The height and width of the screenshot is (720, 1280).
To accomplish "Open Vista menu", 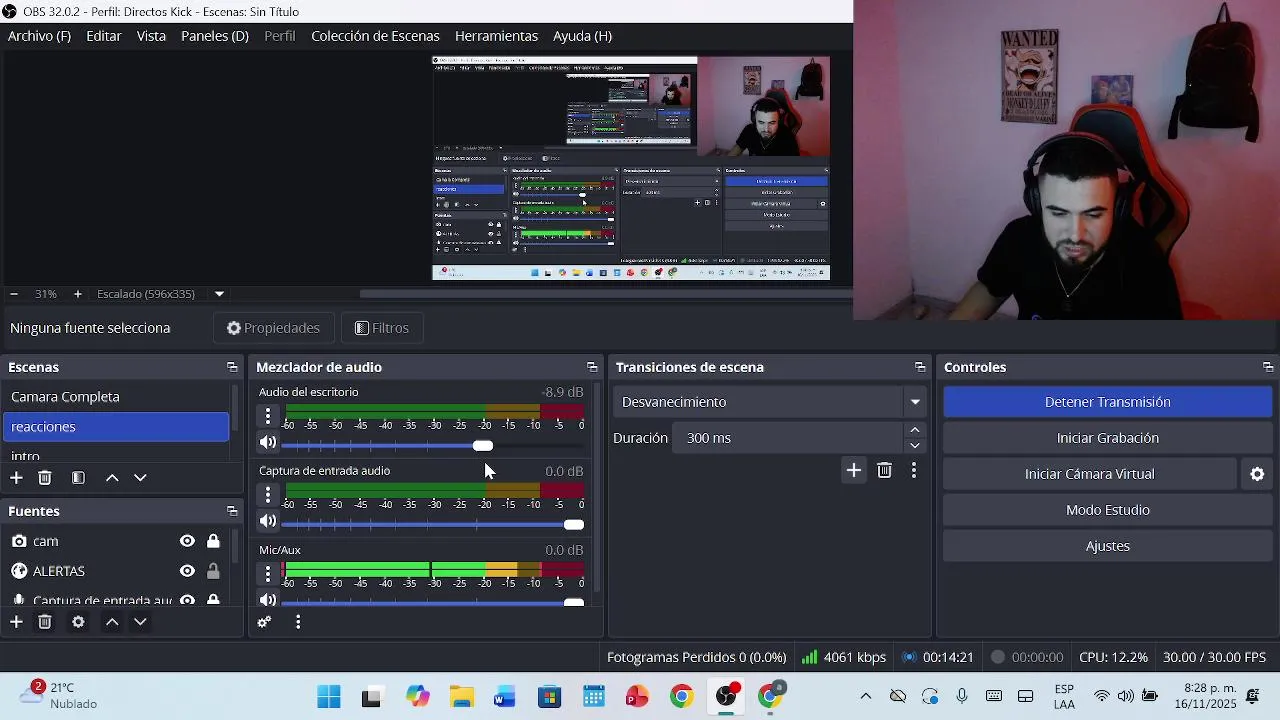I will point(151,36).
